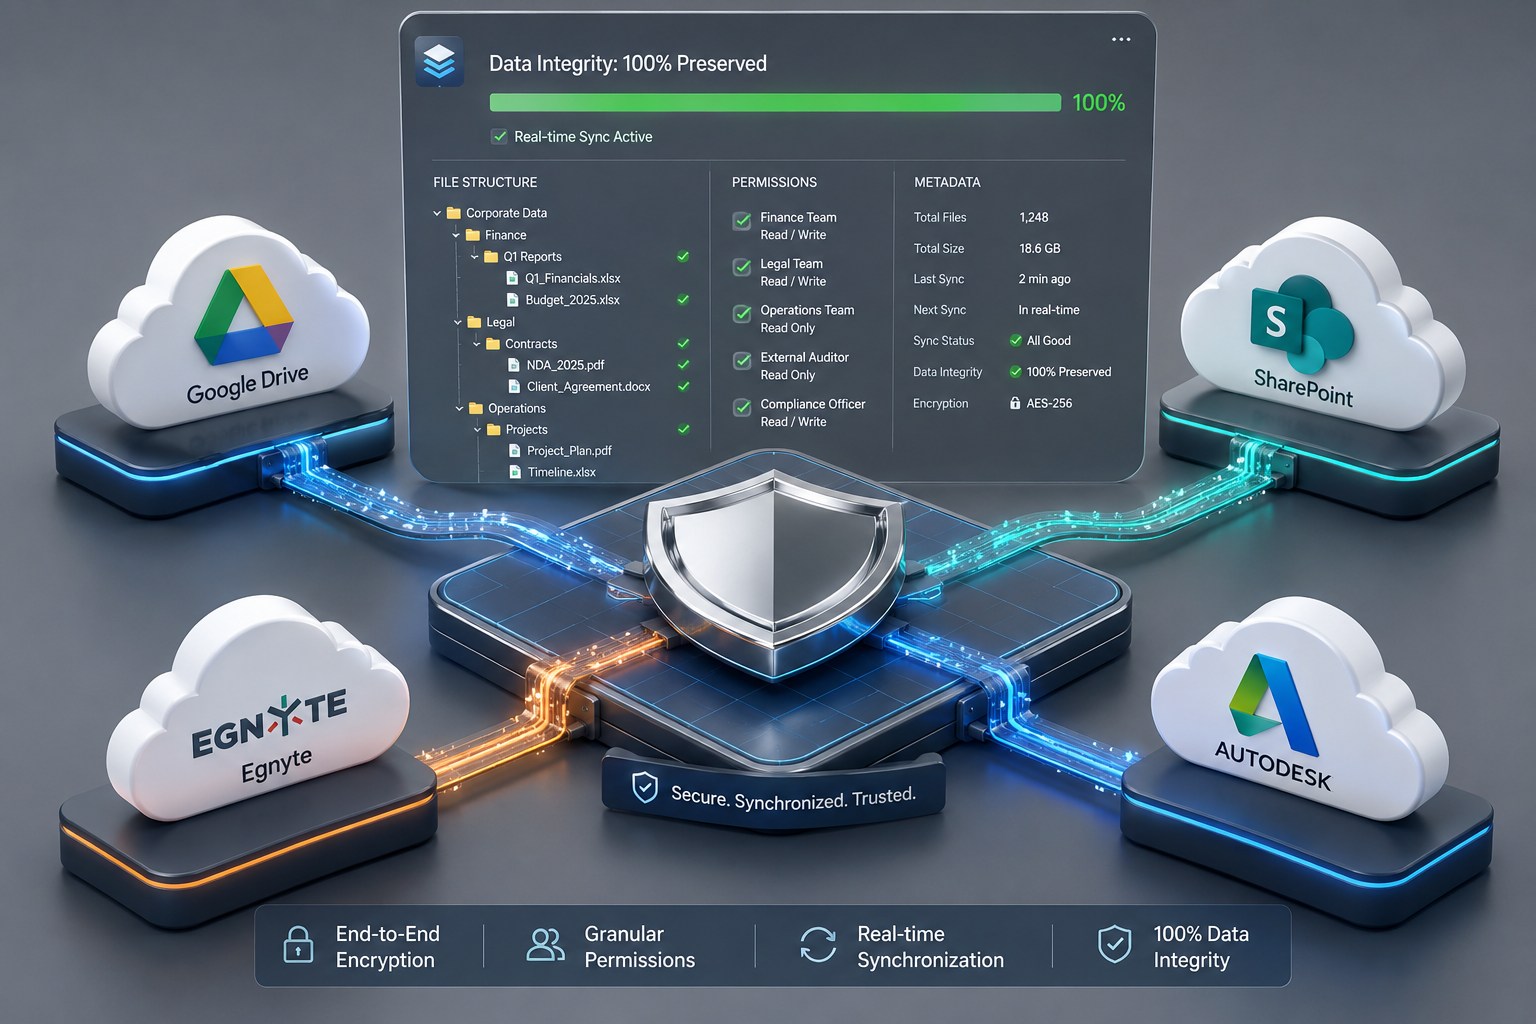Click the circular arrows synchronization icon
This screenshot has height=1024, width=1536.
[x=818, y=945]
